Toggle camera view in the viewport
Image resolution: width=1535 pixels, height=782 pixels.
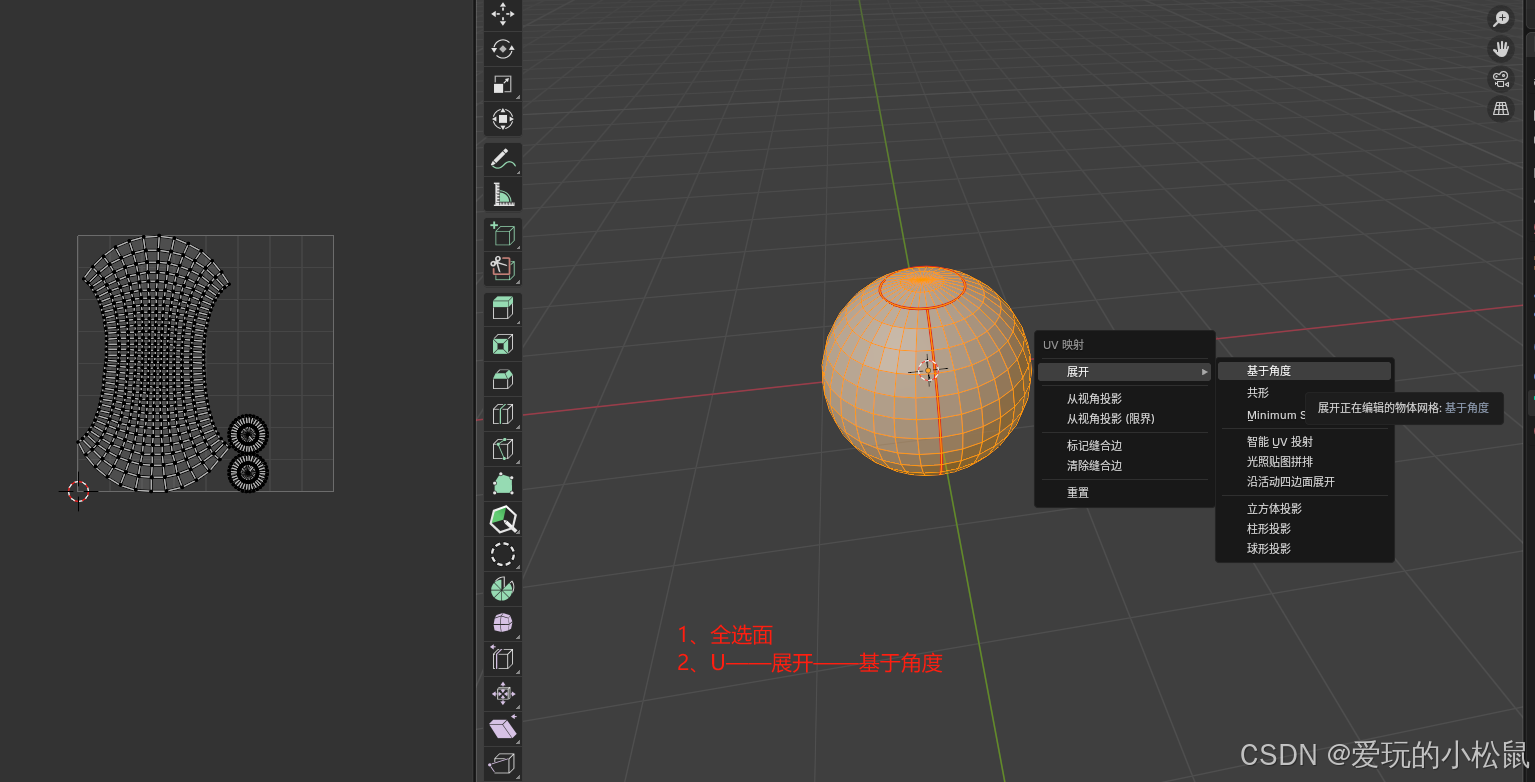(1501, 79)
